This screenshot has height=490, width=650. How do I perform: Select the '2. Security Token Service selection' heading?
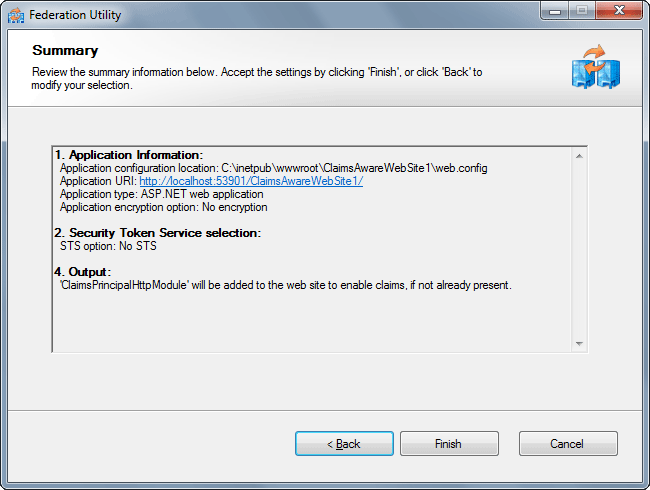pos(157,233)
